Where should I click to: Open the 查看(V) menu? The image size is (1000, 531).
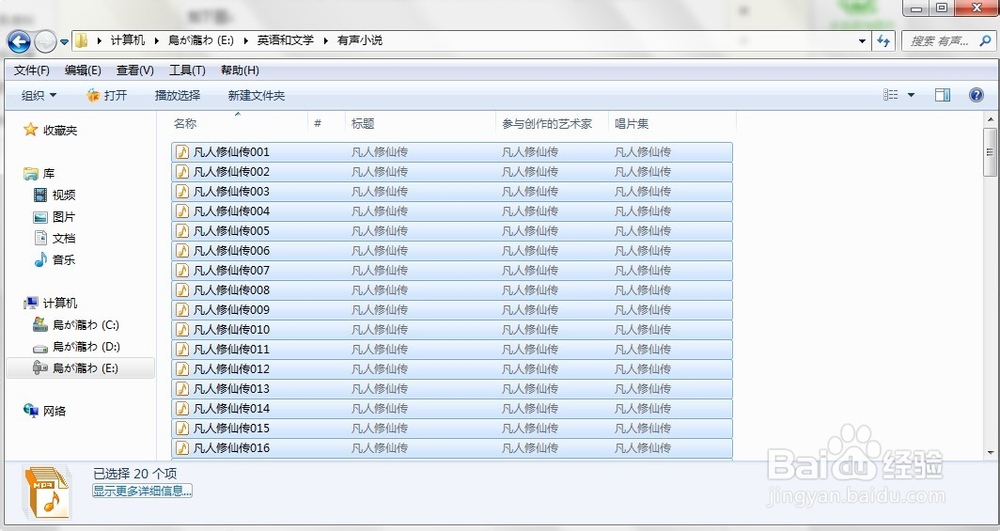[135, 70]
